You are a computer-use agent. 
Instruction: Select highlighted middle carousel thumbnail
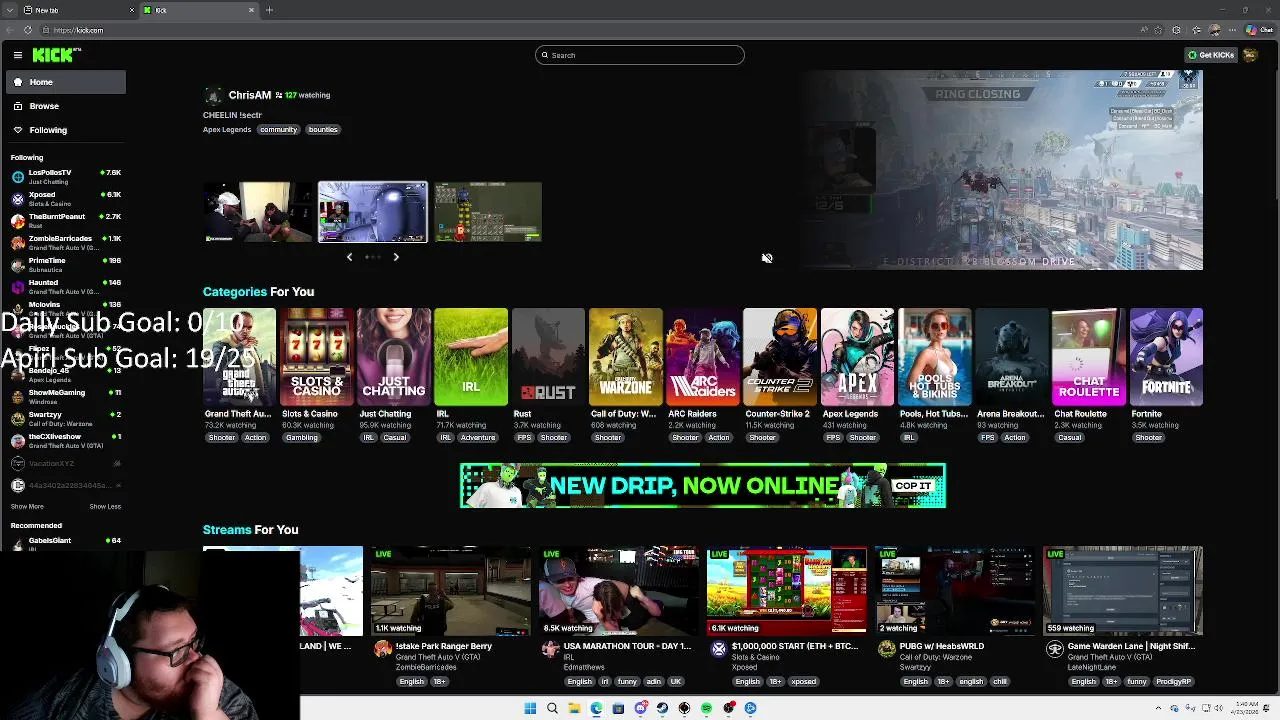click(373, 212)
